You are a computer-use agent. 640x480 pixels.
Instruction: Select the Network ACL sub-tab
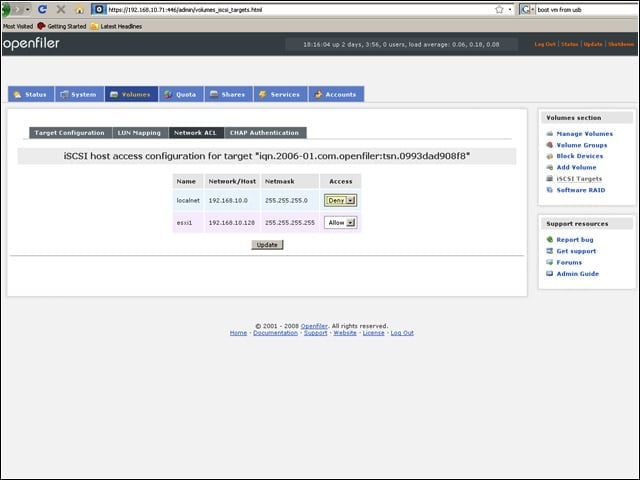[196, 133]
